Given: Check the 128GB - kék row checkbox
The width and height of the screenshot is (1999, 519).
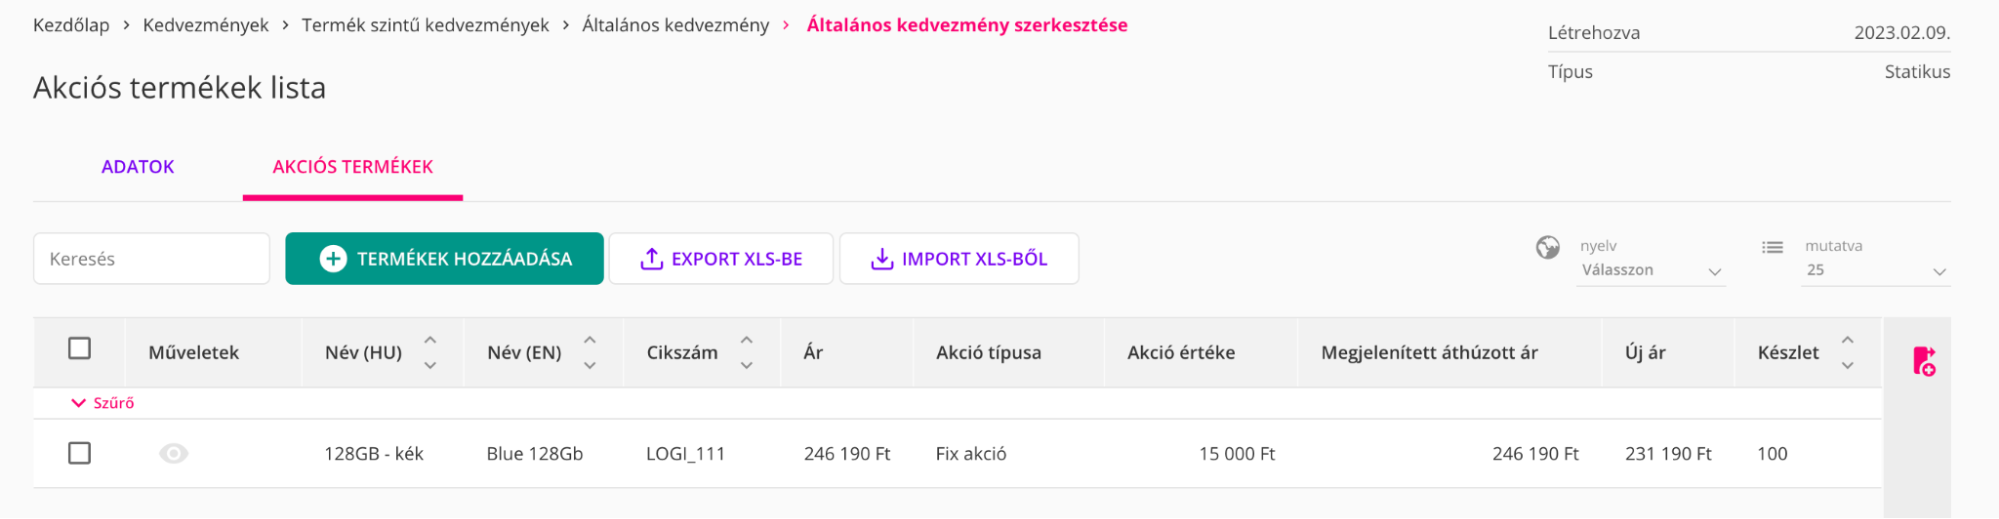Looking at the screenshot, I should [80, 453].
